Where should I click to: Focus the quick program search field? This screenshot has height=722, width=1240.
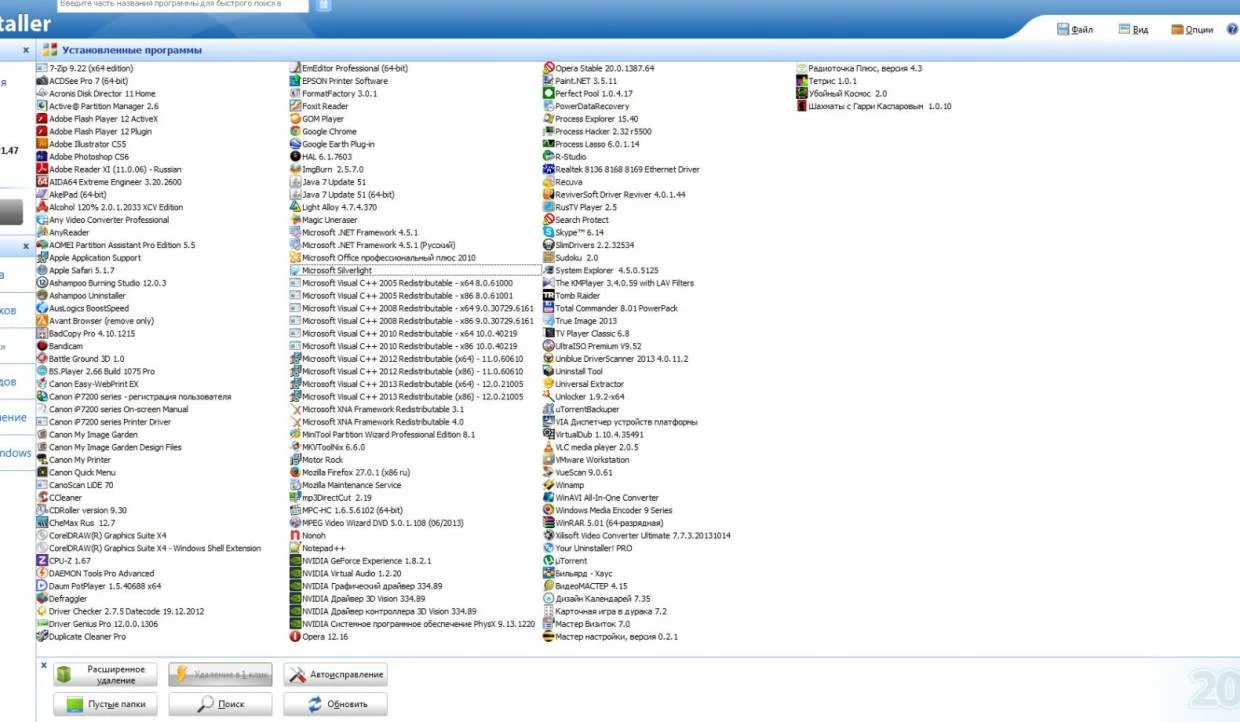(x=181, y=5)
